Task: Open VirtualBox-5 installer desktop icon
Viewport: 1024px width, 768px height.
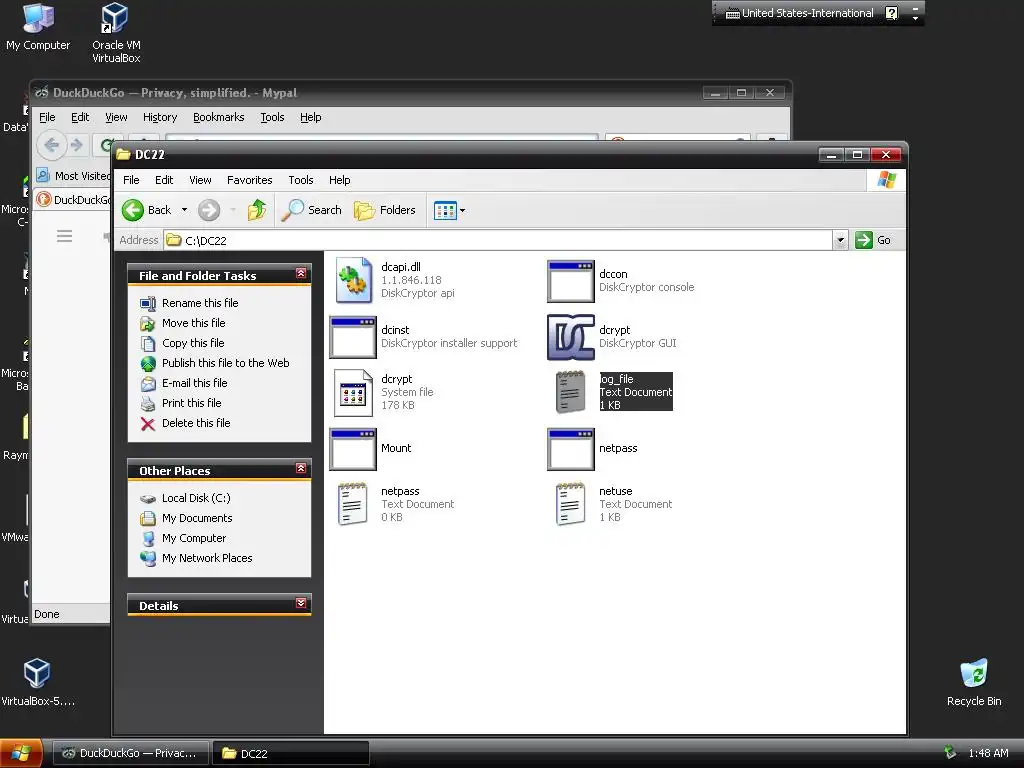Action: tap(38, 682)
